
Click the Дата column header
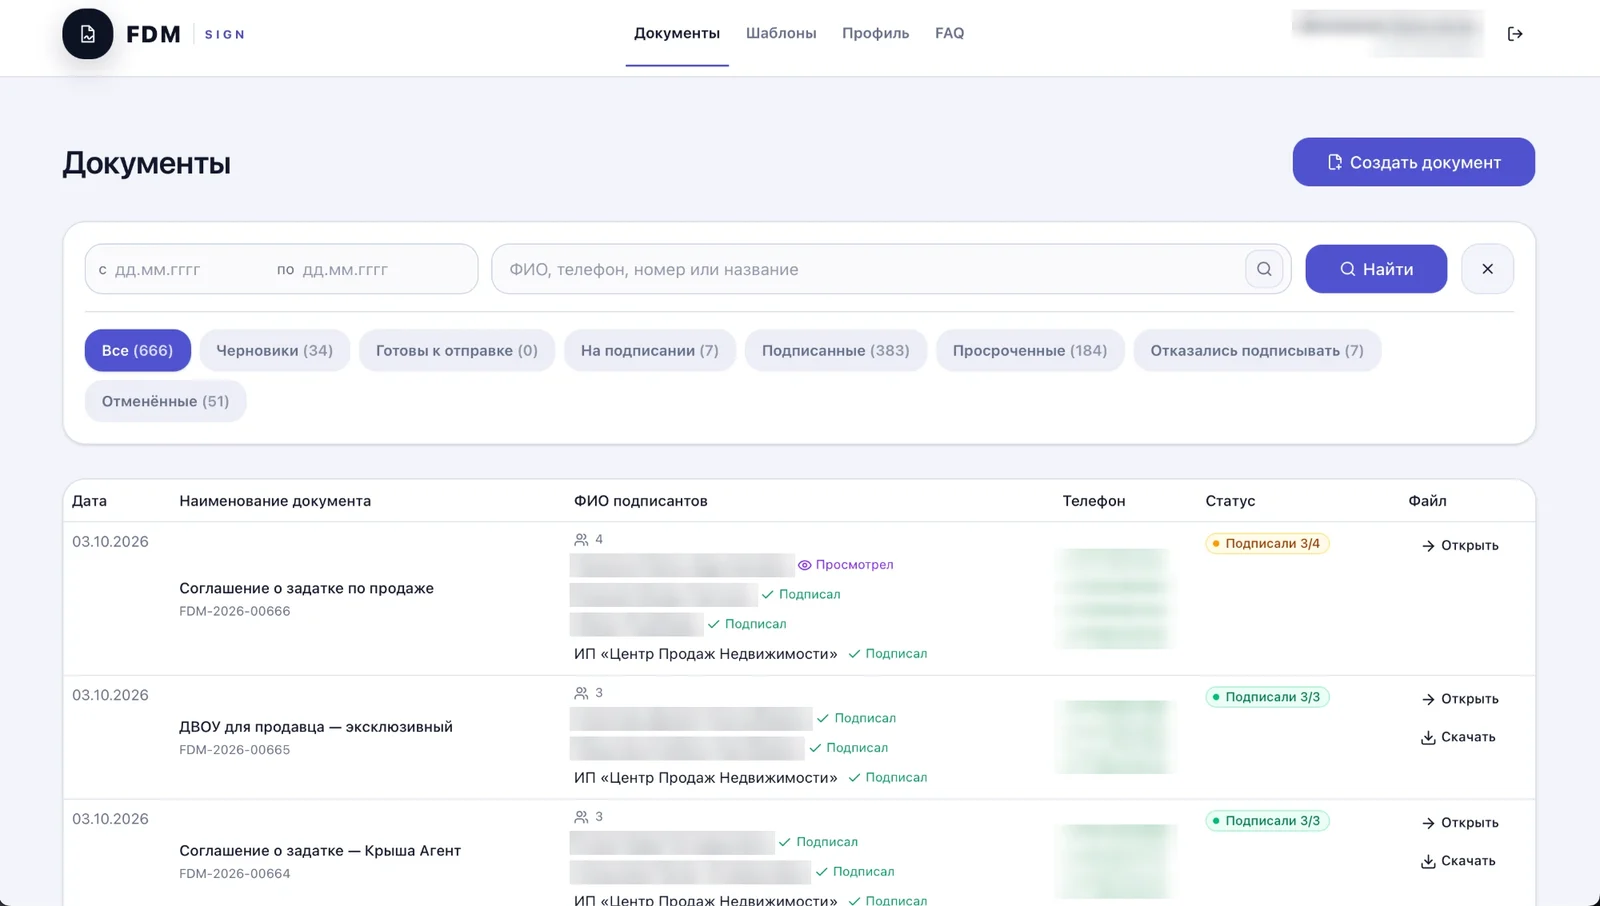(x=89, y=501)
